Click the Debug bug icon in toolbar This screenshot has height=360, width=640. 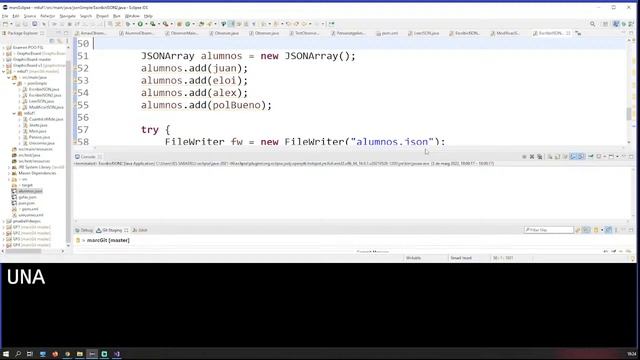point(128,24)
